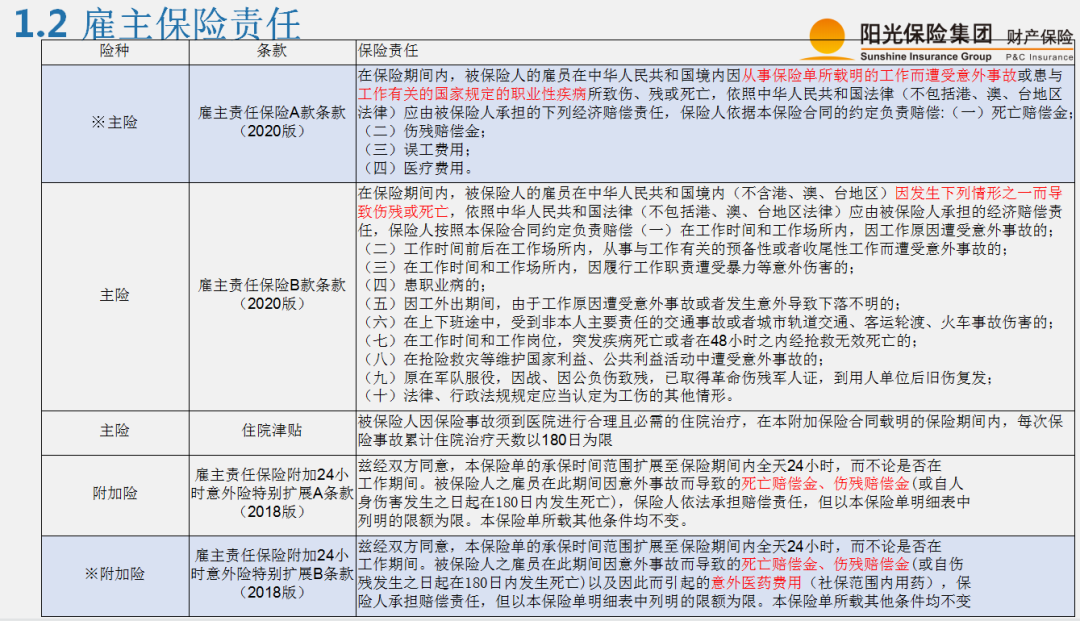Screen dimensions: 1080x621
Task: Click red text '因发生下列情形之一而导'
Action: [979, 193]
